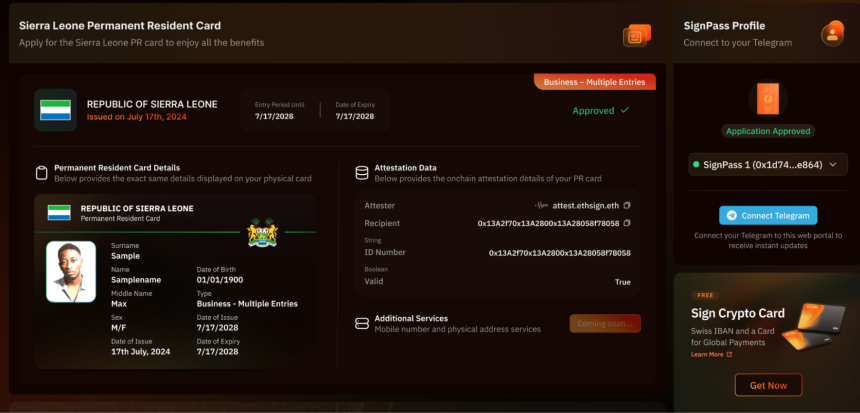Image resolution: width=860 pixels, height=413 pixels.
Task: Click the Application Approved status badge
Action: tap(768, 131)
